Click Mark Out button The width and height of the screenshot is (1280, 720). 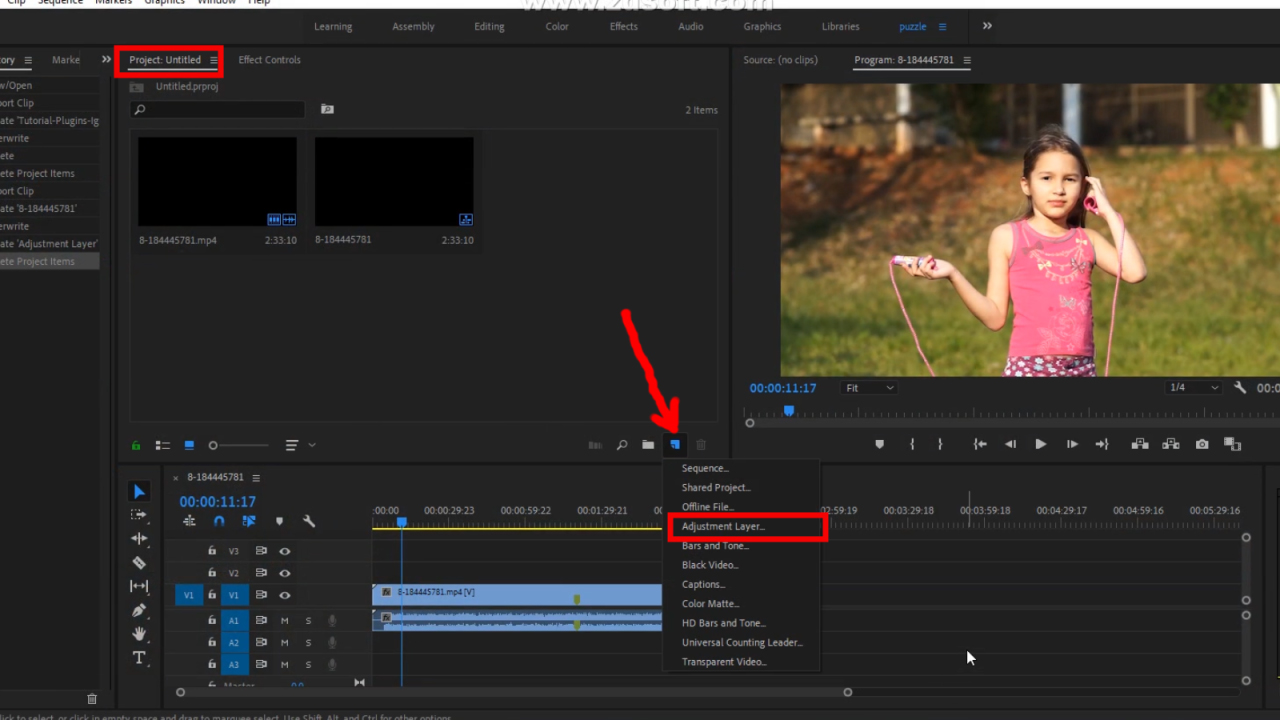click(940, 444)
